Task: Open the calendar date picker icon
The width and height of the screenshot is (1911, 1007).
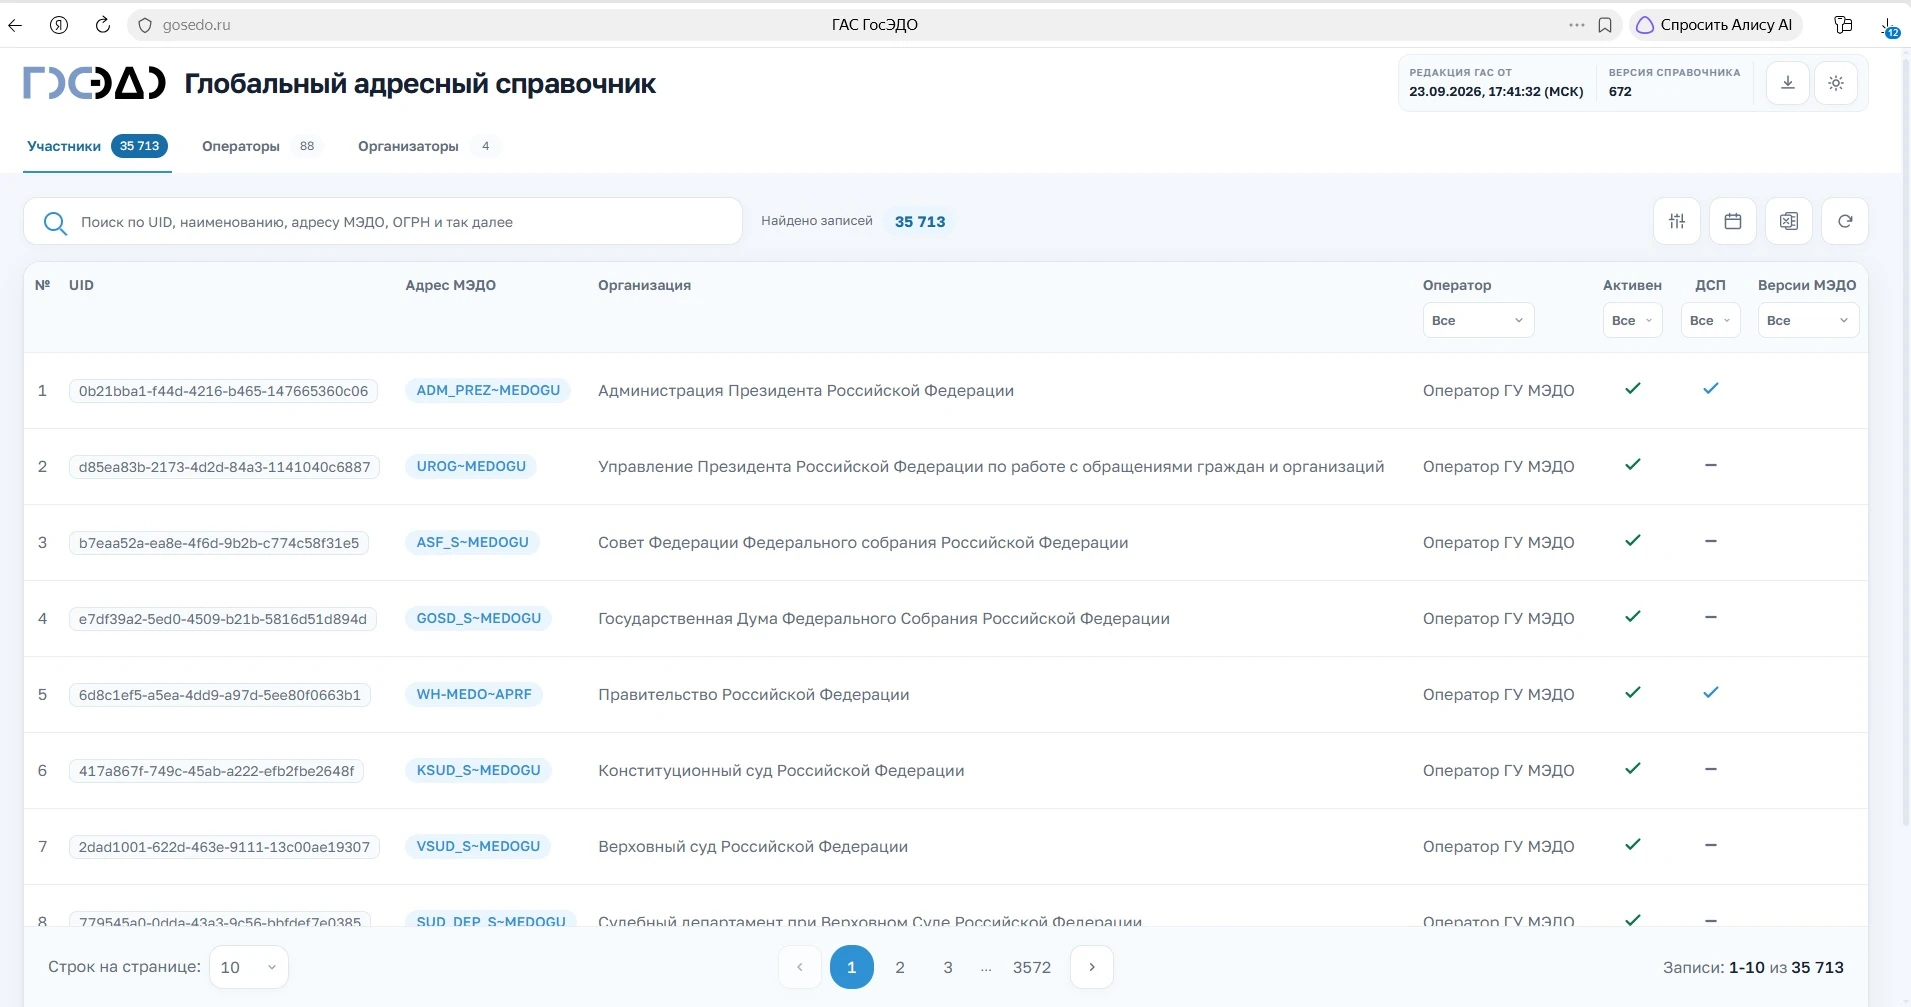Action: pos(1733,221)
